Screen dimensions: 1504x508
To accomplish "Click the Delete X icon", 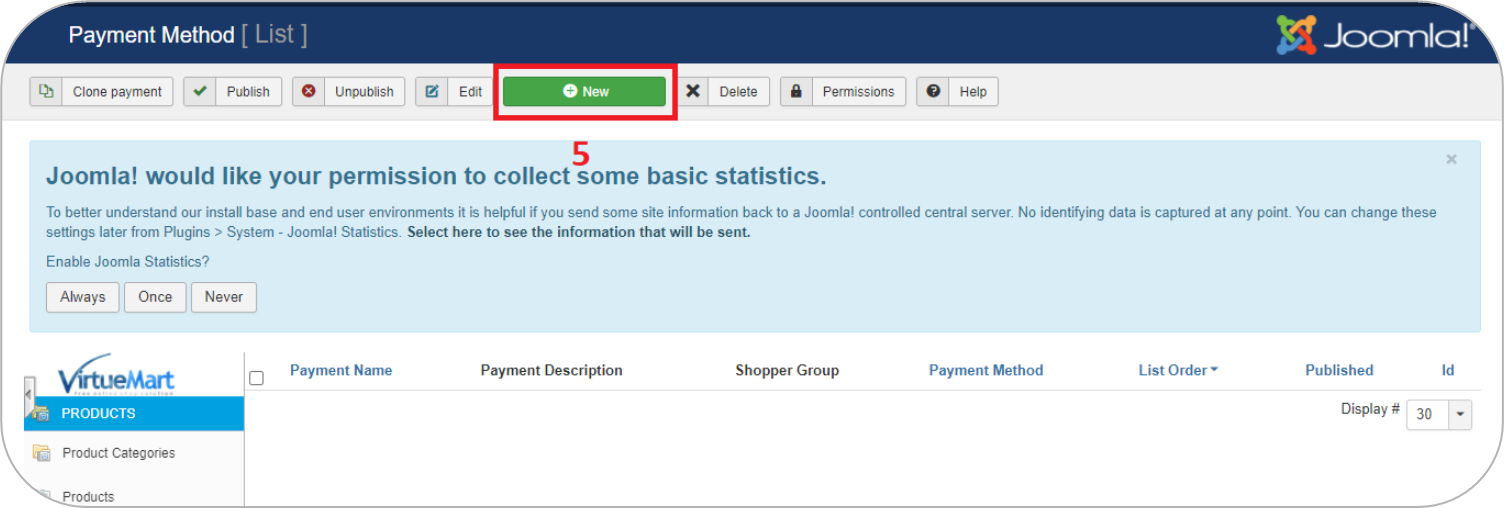I will tap(692, 91).
